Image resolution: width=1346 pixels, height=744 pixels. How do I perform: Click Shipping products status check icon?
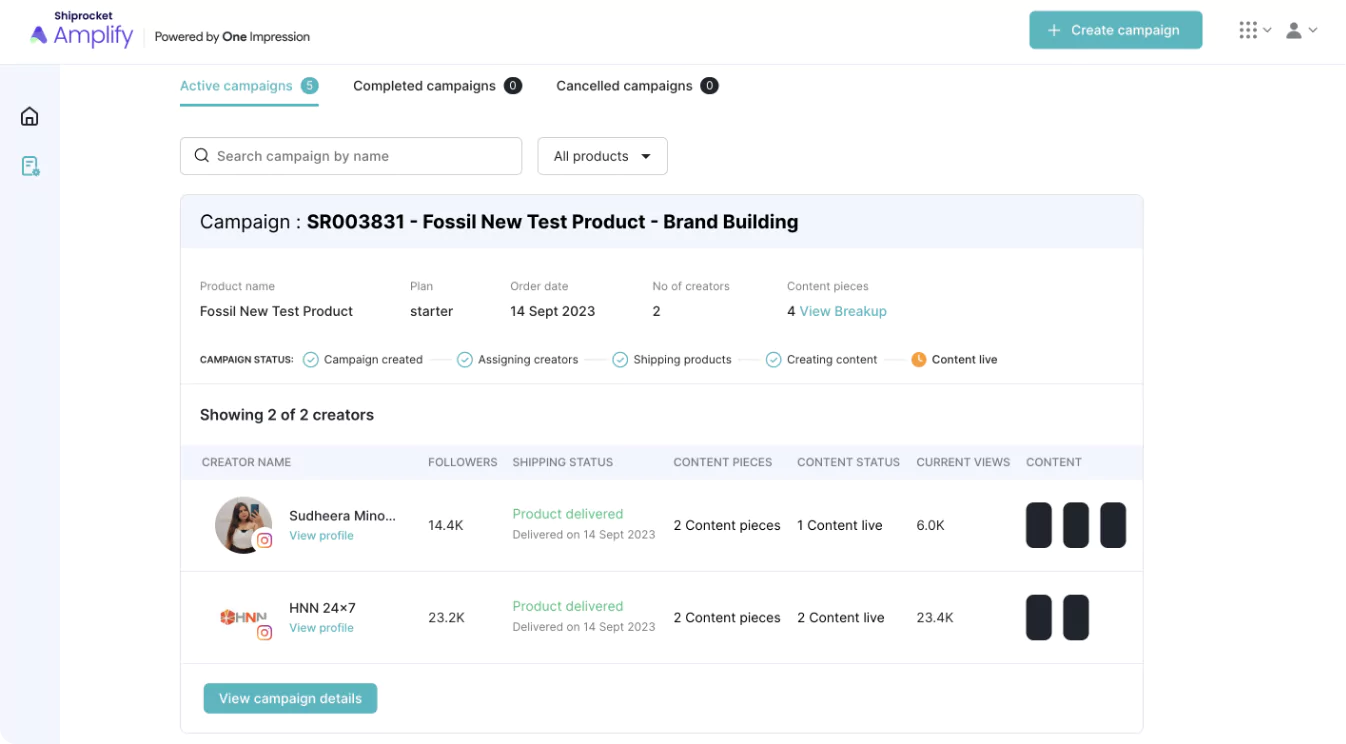pyautogui.click(x=620, y=359)
